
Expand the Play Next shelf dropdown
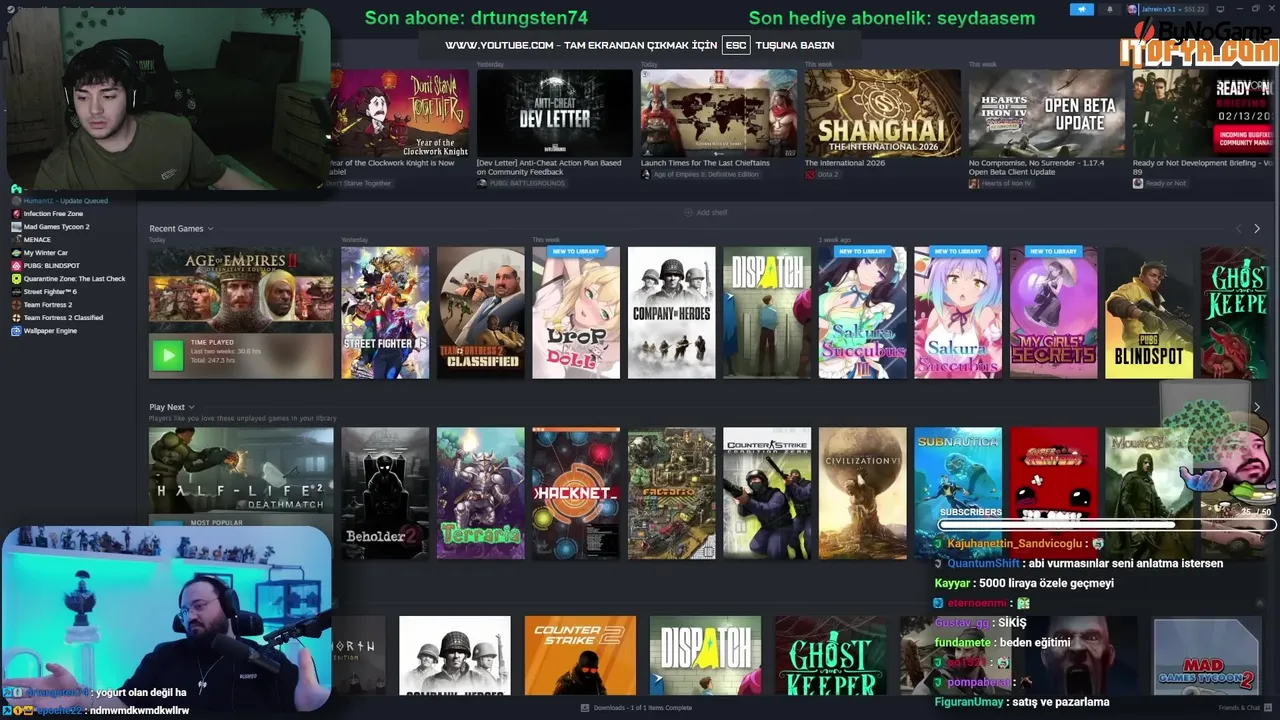coord(191,407)
